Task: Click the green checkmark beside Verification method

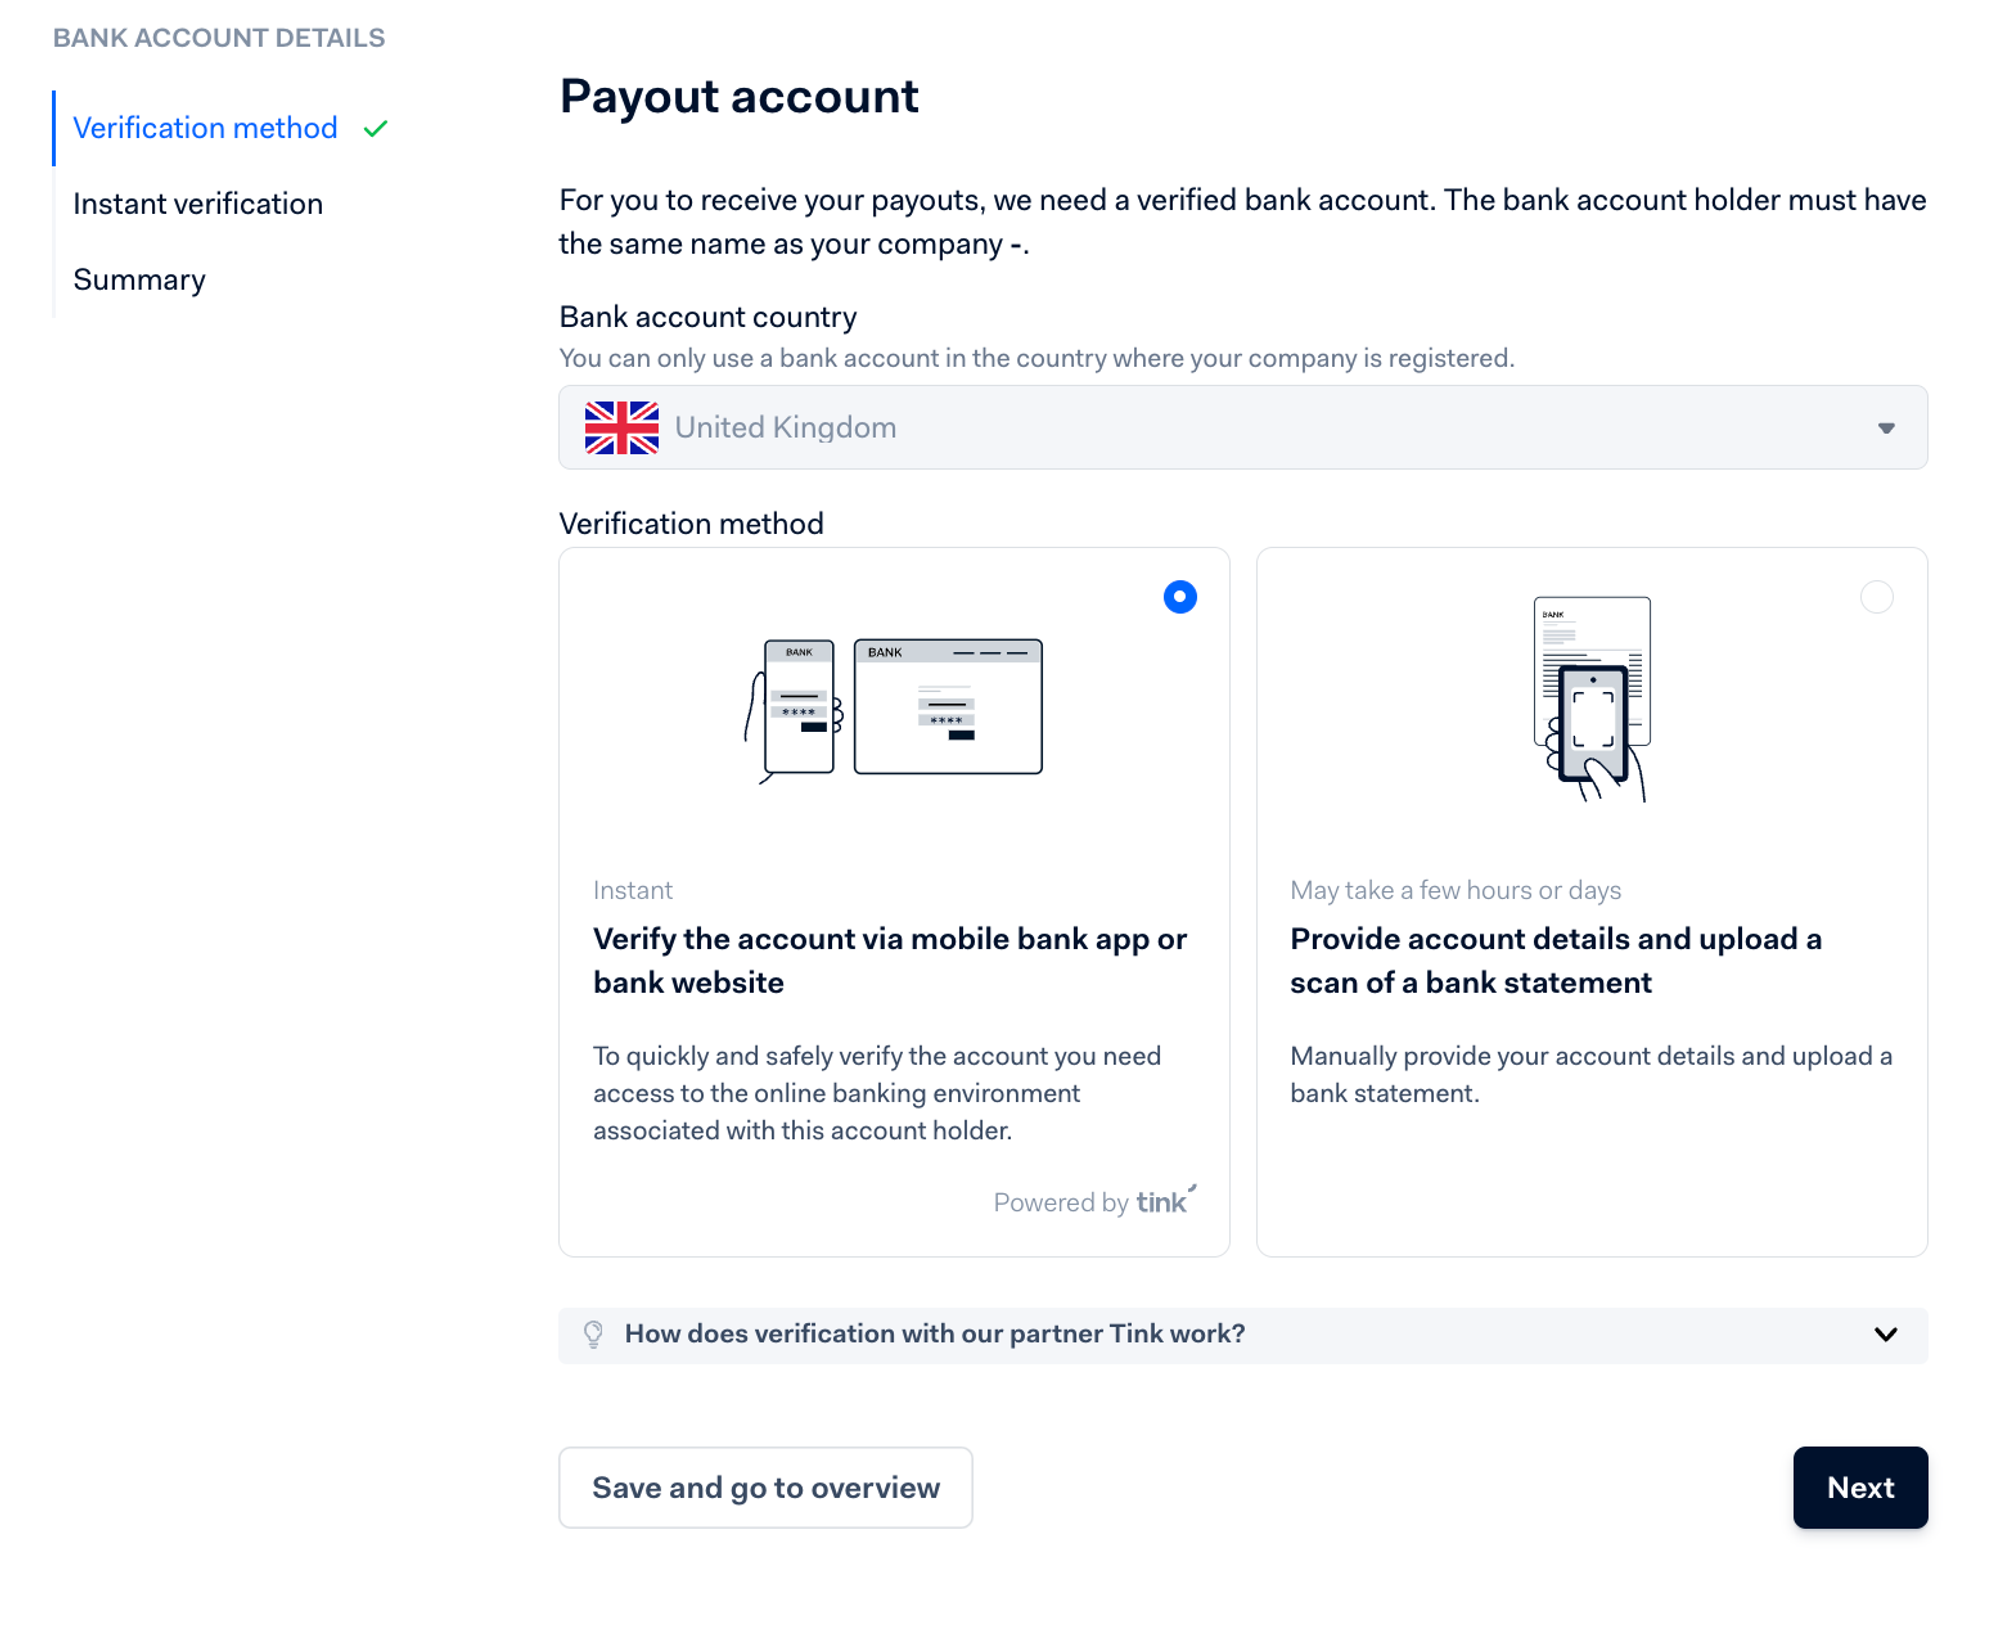Action: point(376,129)
